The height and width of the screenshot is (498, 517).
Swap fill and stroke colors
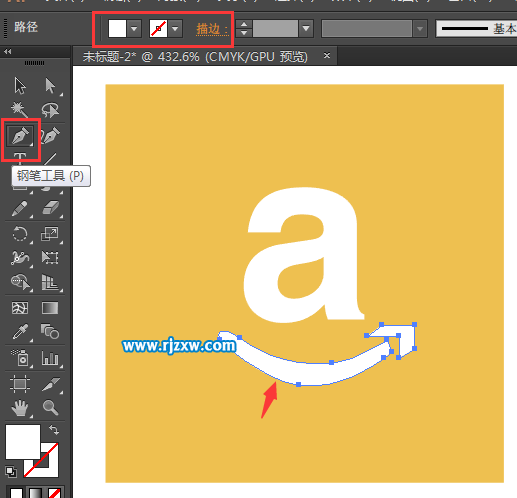pos(54,430)
